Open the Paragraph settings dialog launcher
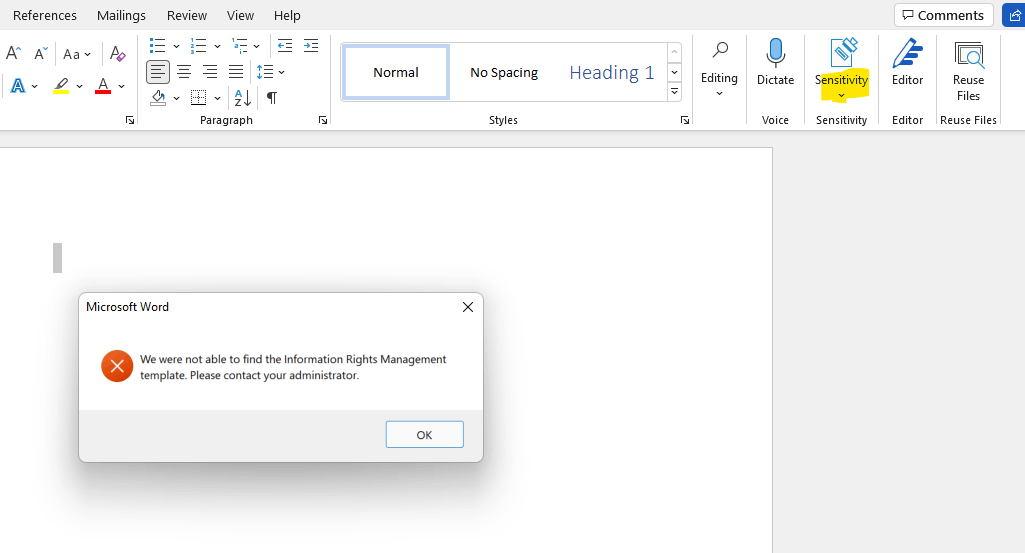The image size is (1025, 553). point(323,120)
